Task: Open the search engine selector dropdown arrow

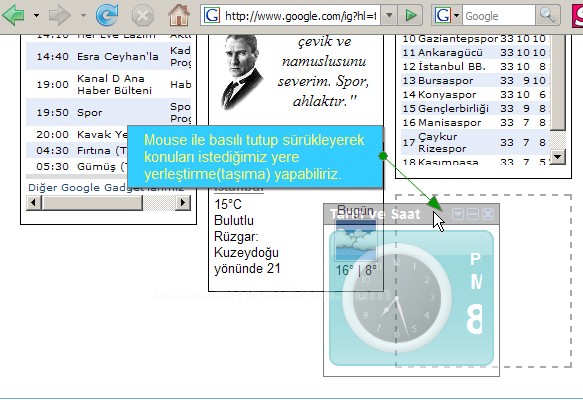Action: coord(457,16)
